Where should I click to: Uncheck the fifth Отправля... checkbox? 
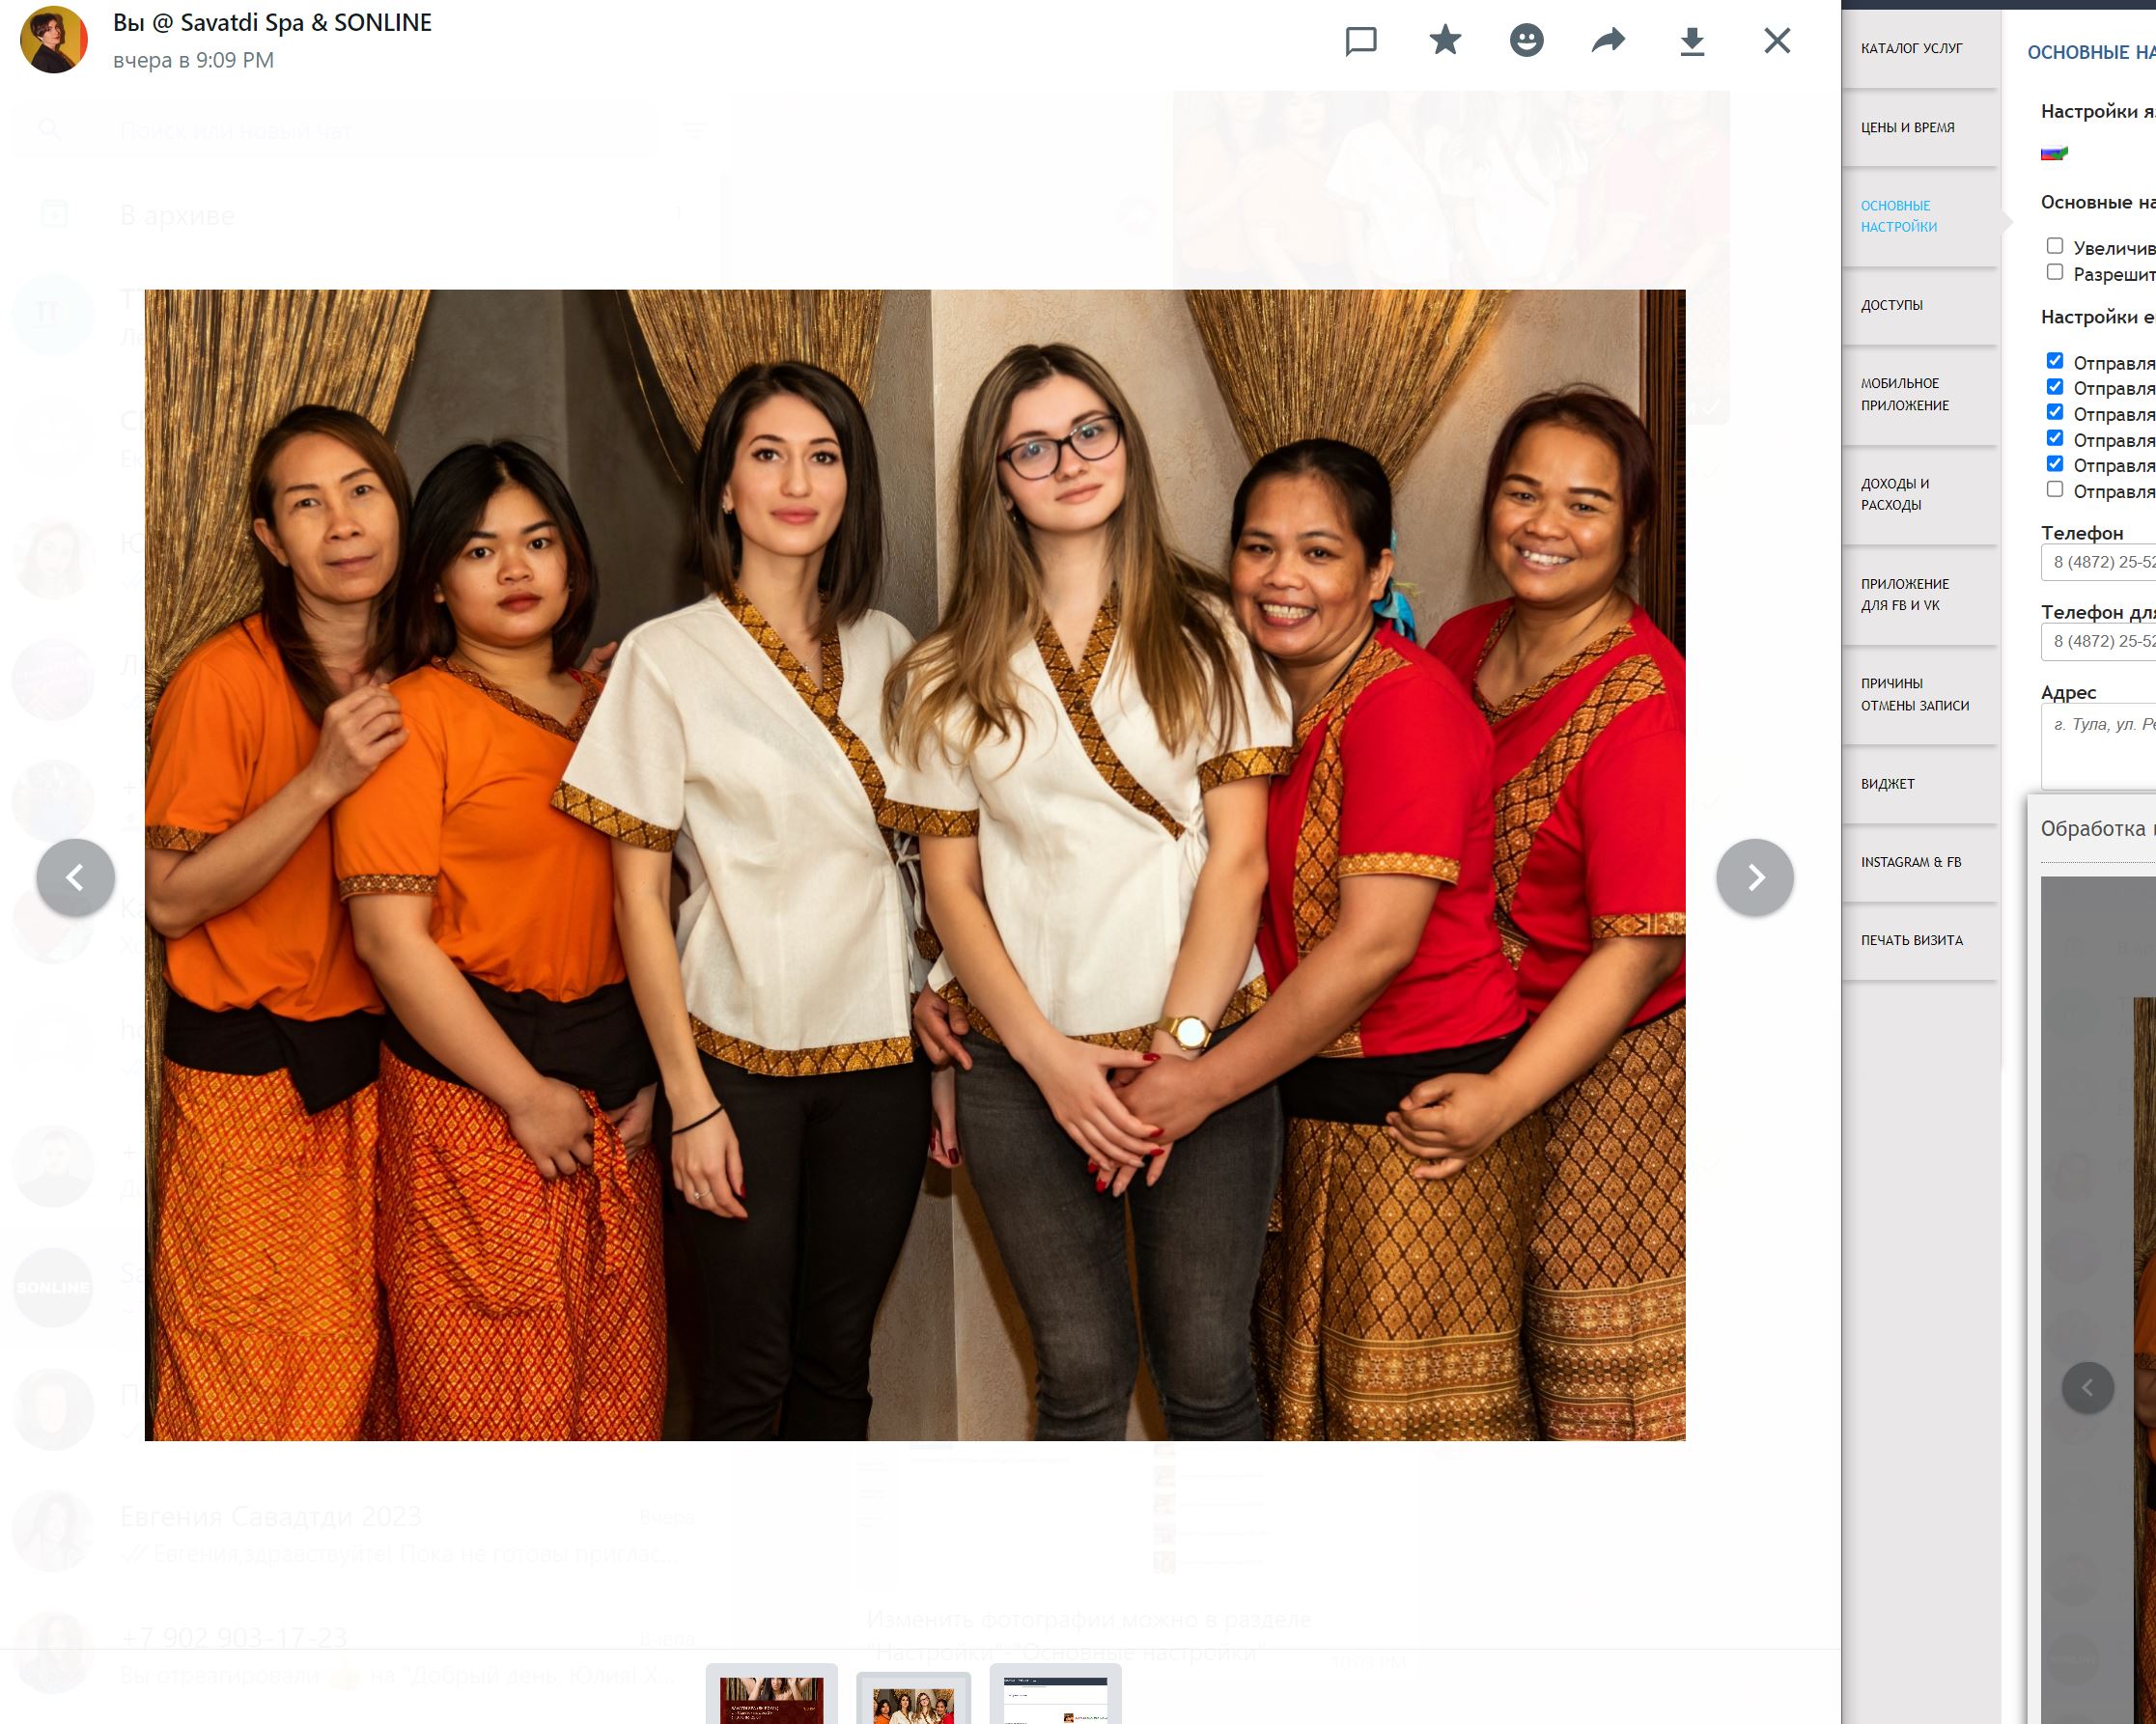coord(2055,463)
